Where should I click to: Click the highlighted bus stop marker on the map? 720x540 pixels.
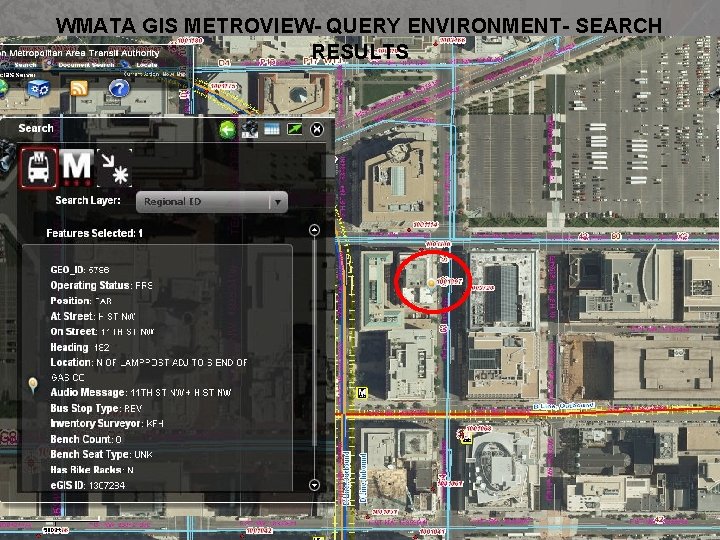(431, 283)
